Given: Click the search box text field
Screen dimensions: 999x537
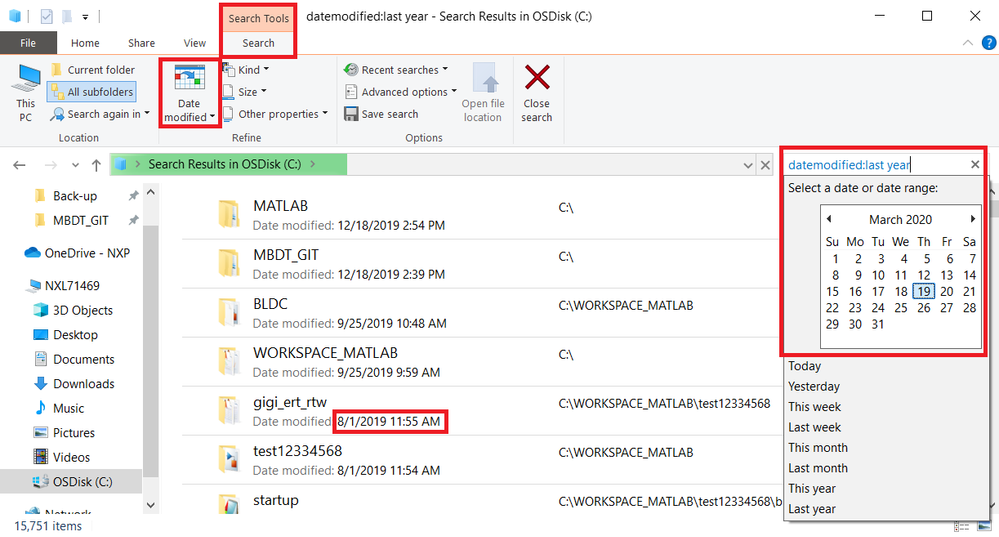Looking at the screenshot, I should pyautogui.click(x=876, y=165).
